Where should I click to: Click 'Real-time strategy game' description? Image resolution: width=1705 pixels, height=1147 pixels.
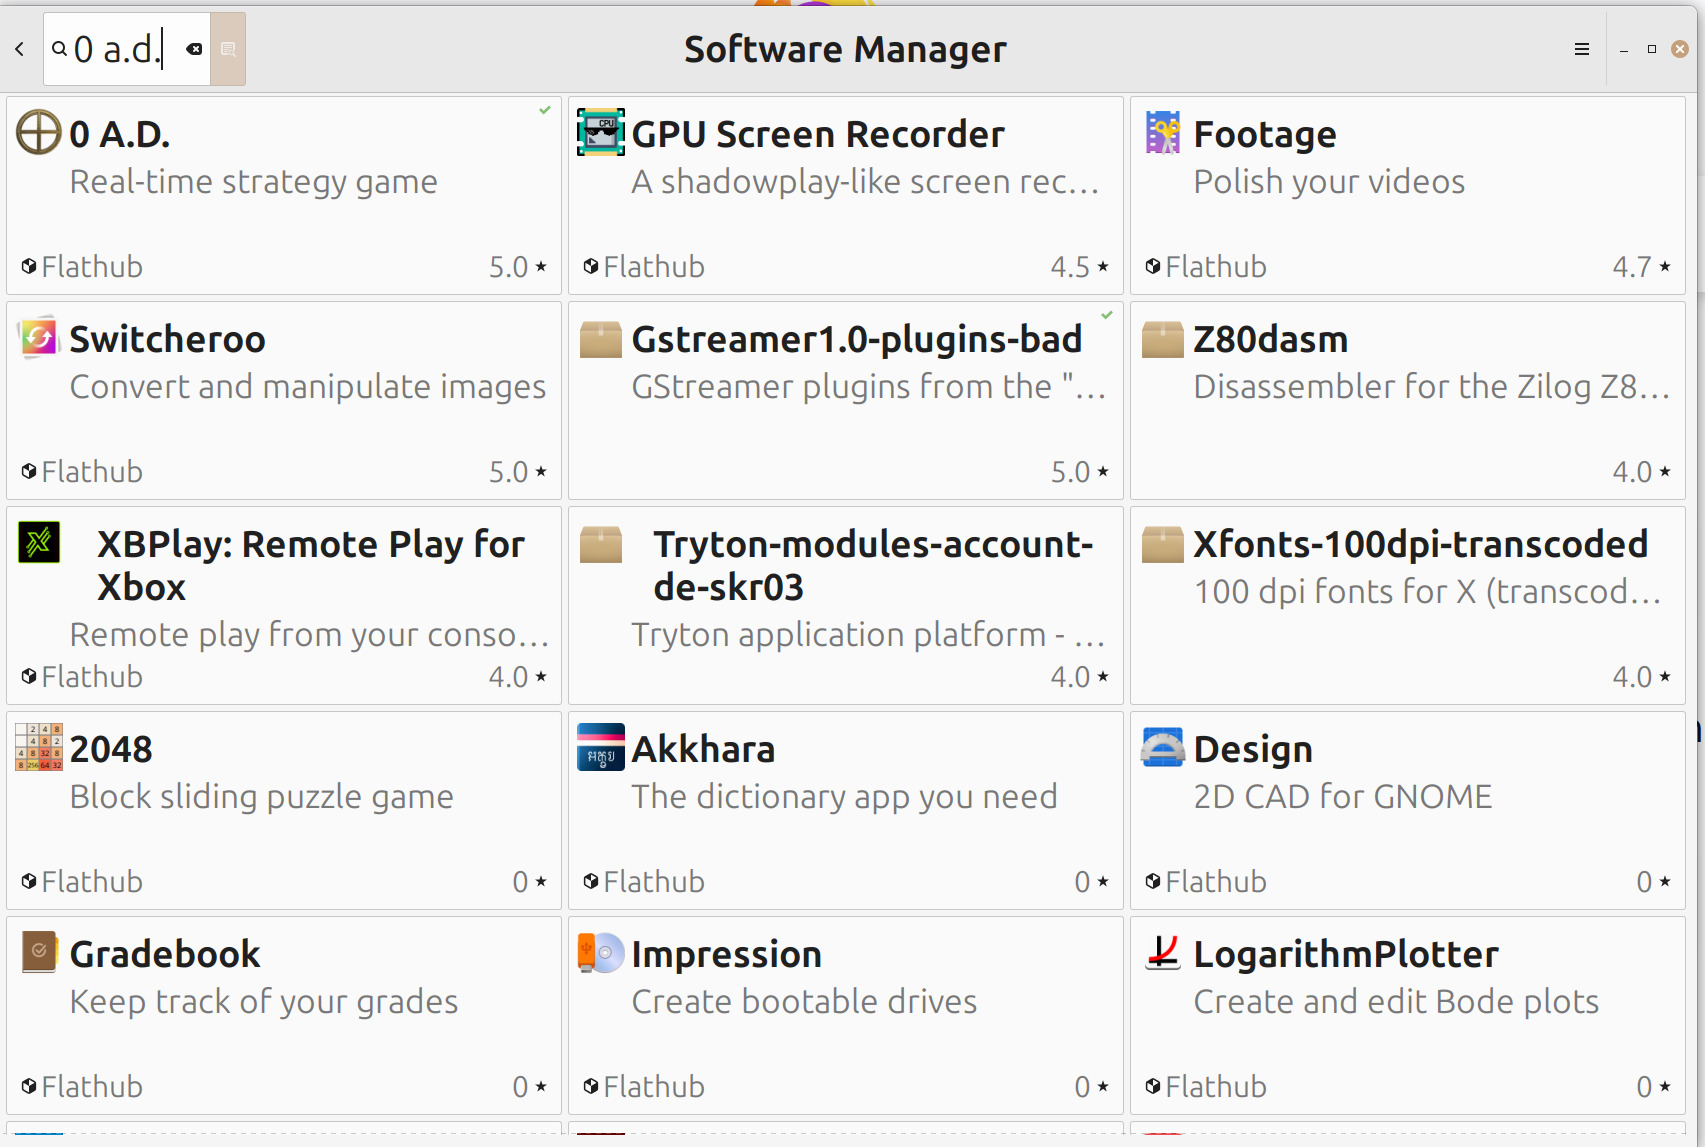pos(254,182)
